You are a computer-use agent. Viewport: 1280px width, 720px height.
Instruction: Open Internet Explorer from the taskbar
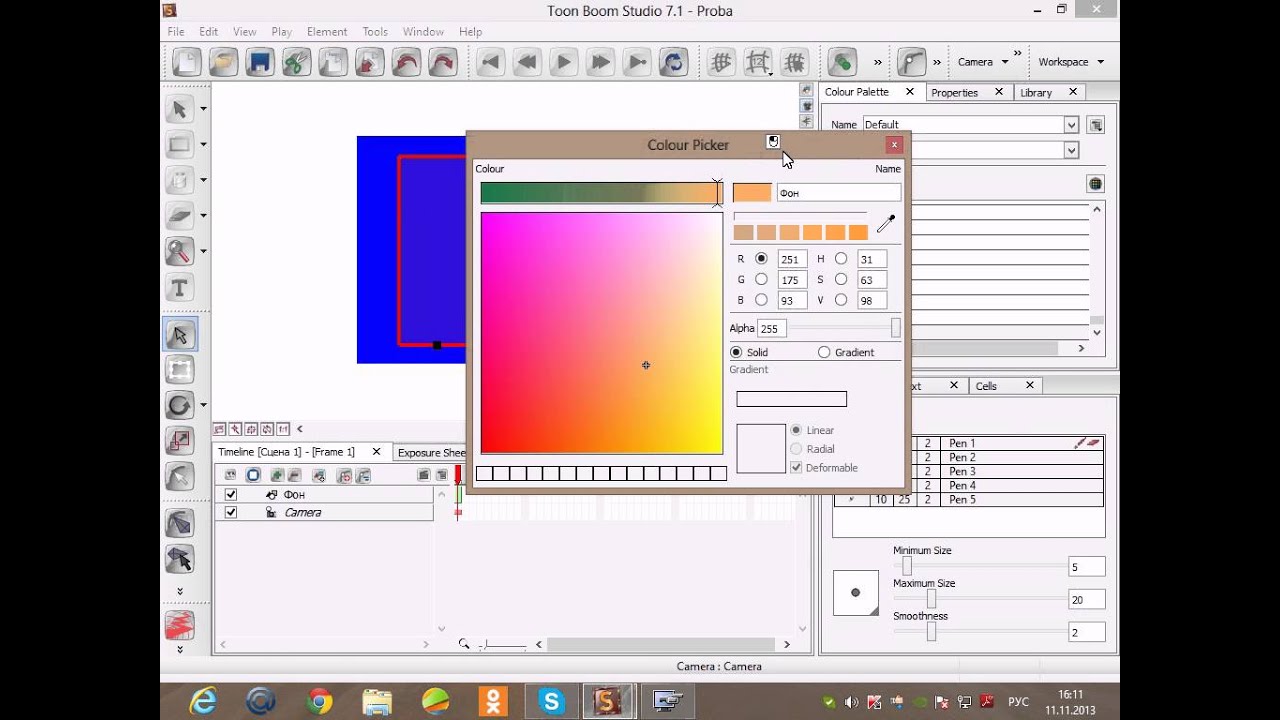coord(204,701)
